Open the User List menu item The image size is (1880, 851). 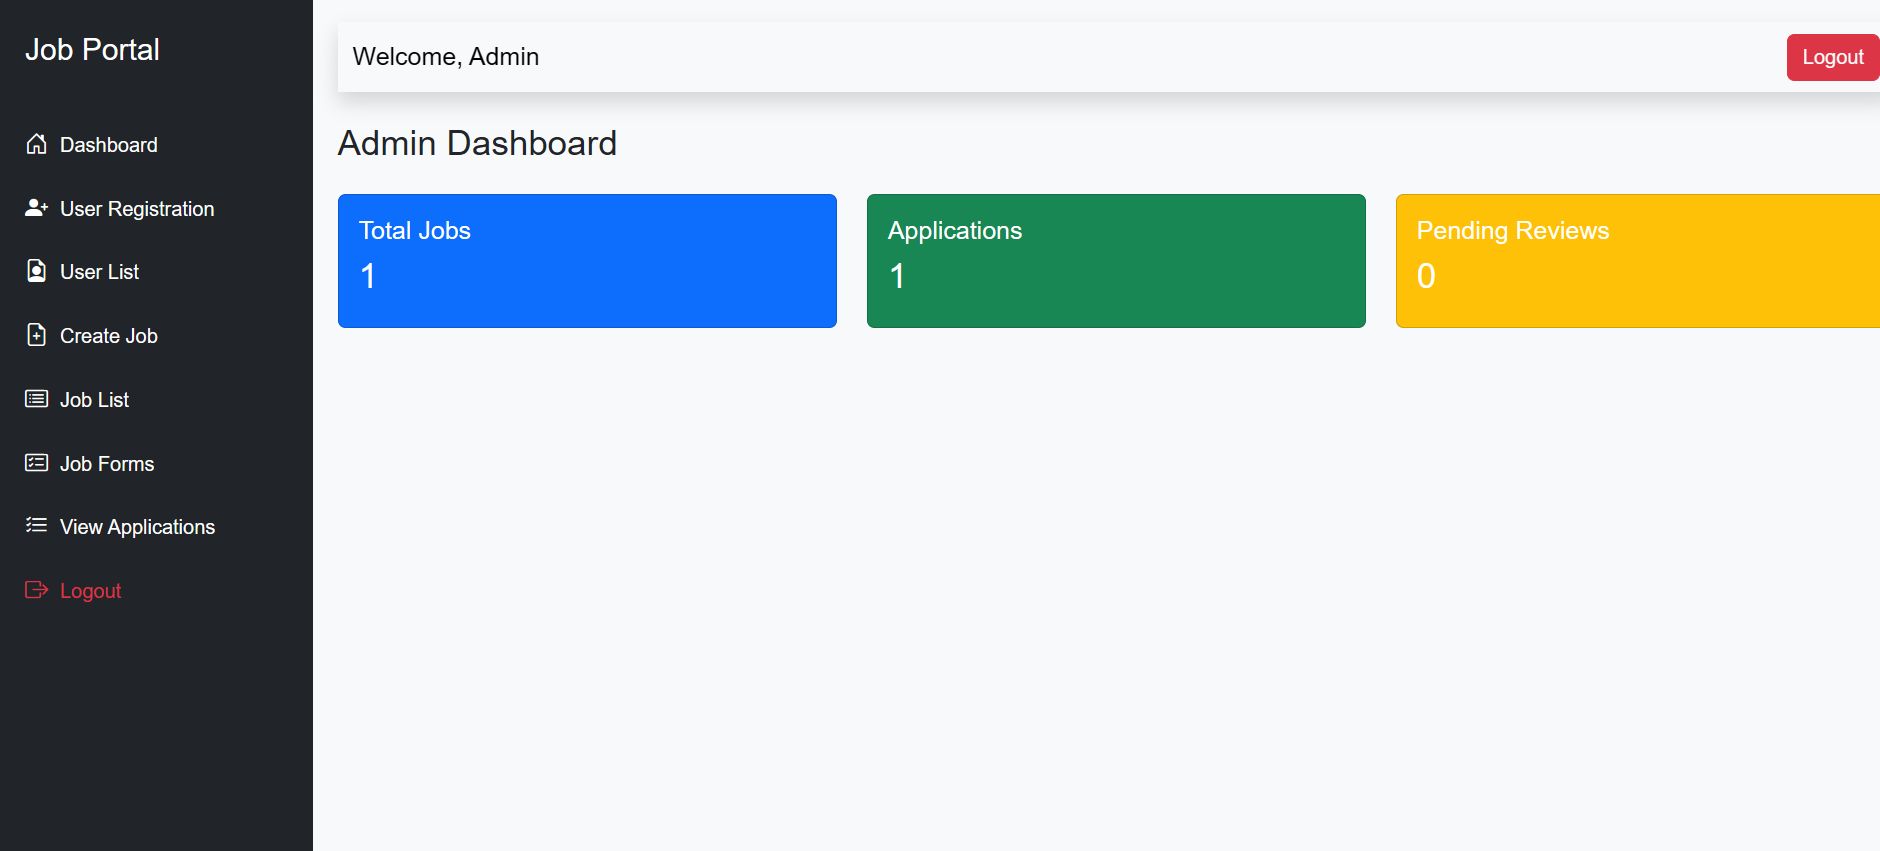[99, 272]
